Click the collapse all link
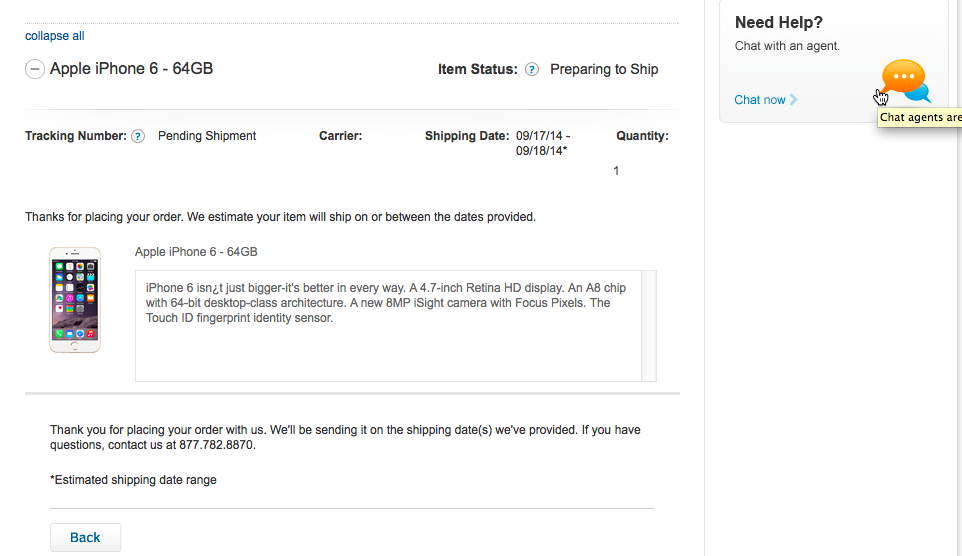The image size is (962, 556). pyautogui.click(x=55, y=36)
